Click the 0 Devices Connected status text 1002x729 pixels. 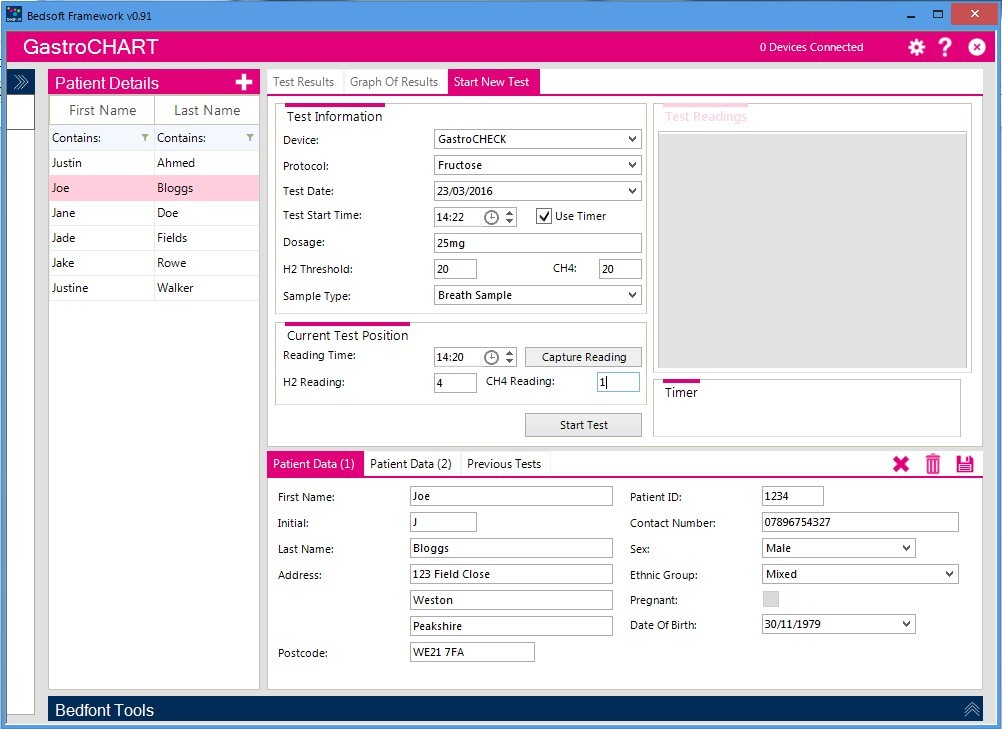tap(811, 47)
